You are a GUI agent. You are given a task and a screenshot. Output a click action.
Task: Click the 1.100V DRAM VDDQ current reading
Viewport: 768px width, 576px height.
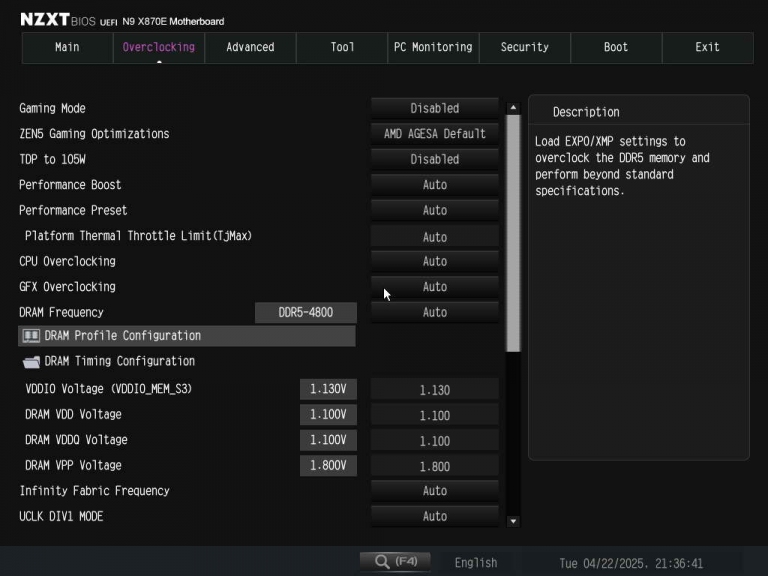(328, 440)
